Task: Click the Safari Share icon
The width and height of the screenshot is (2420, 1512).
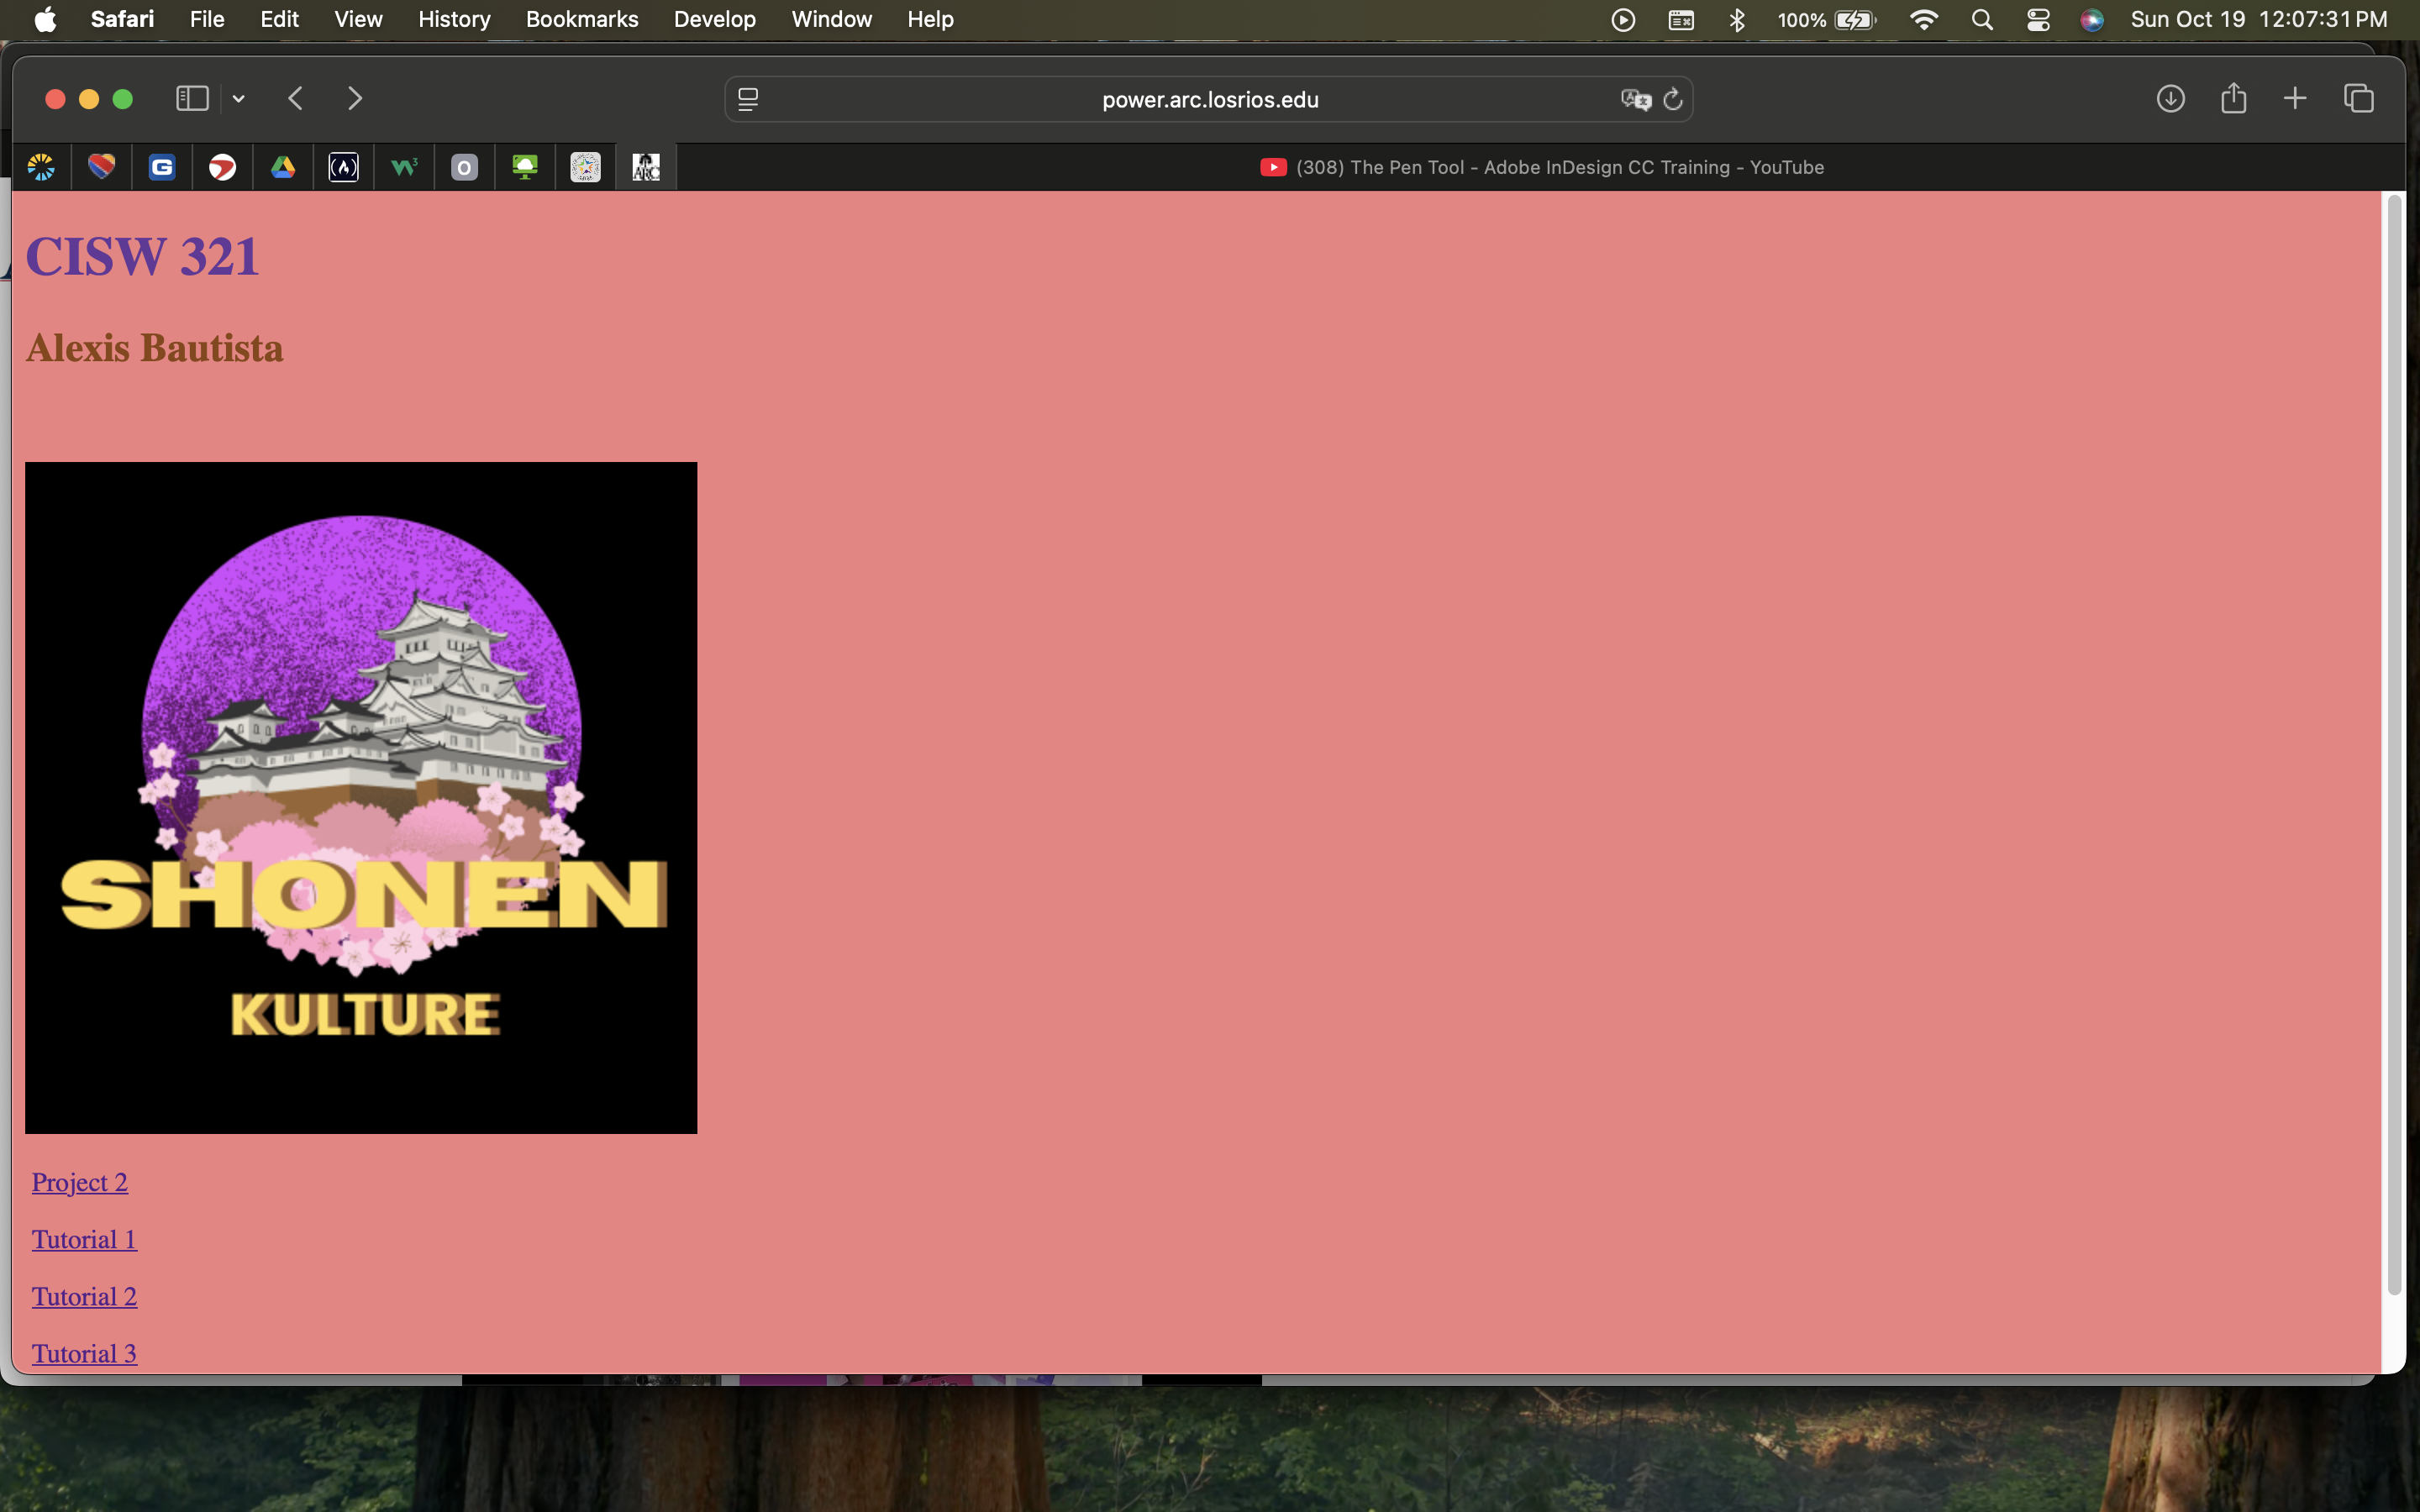Action: 2233,99
